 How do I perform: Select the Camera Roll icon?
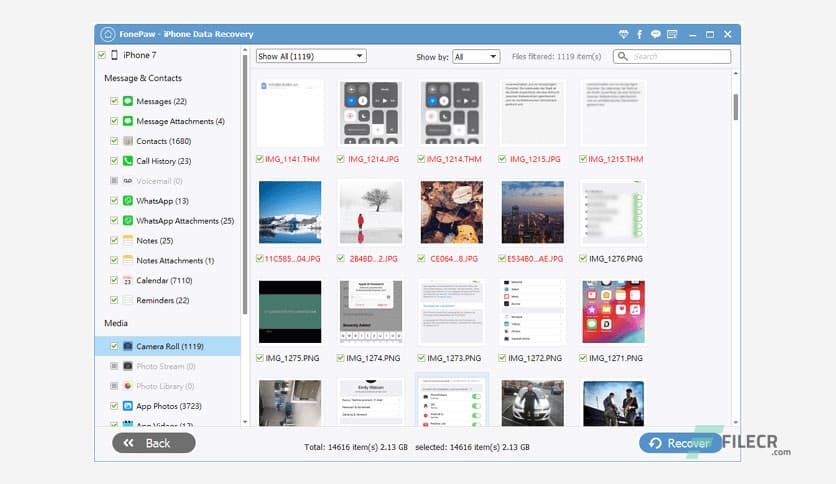[128, 346]
